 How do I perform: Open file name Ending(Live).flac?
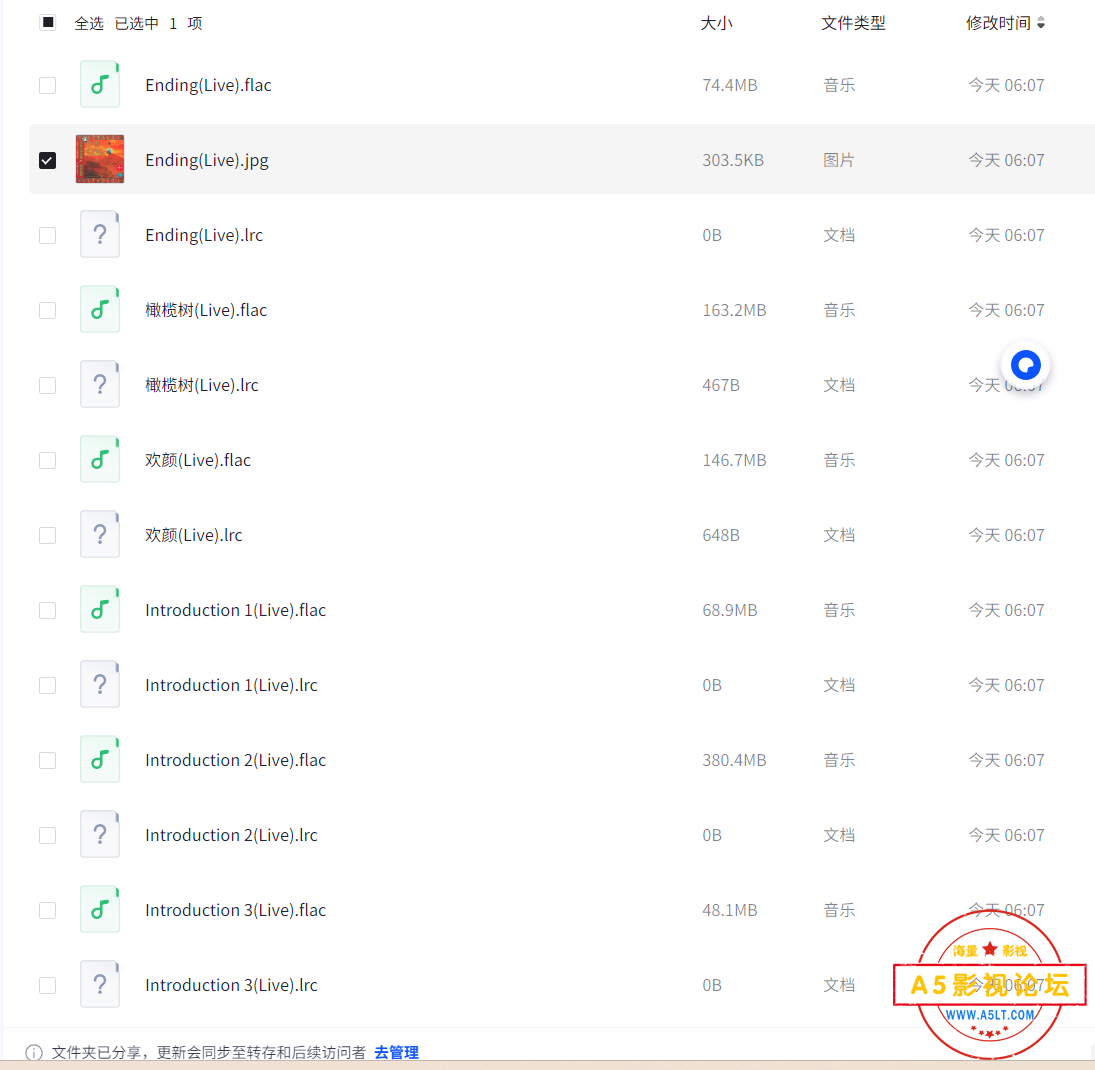(208, 85)
